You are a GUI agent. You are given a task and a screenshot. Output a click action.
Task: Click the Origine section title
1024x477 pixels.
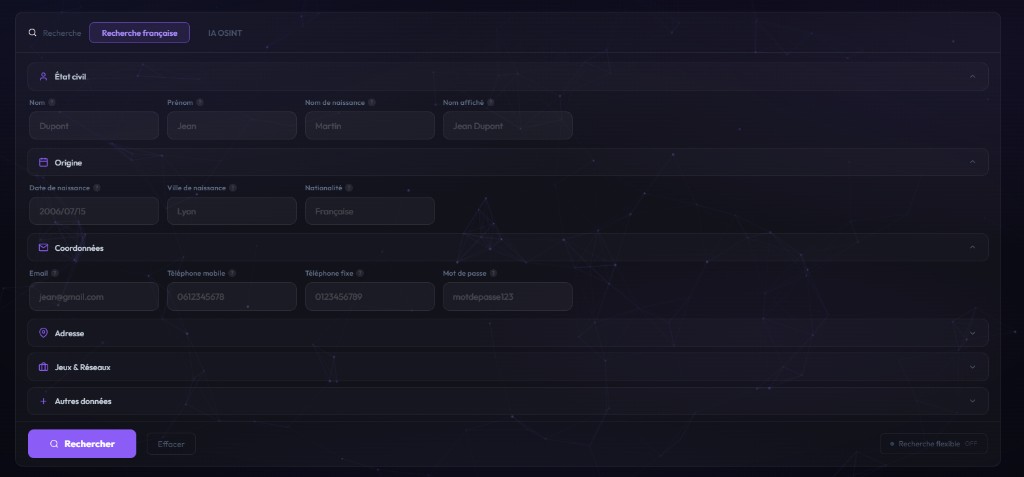(69, 162)
